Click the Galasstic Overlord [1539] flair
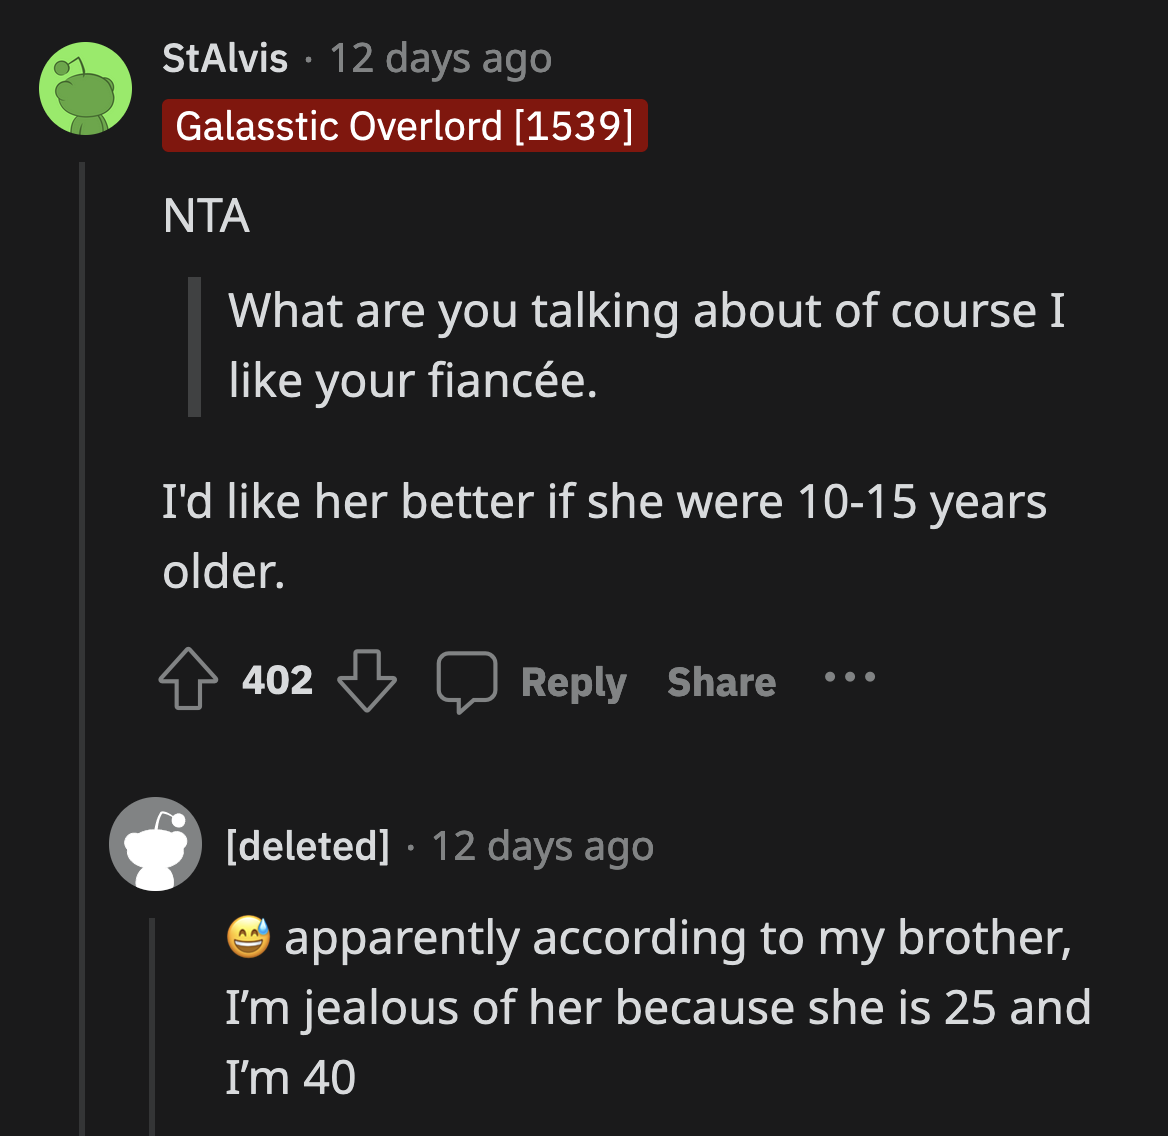This screenshot has height=1136, width=1168. [404, 125]
